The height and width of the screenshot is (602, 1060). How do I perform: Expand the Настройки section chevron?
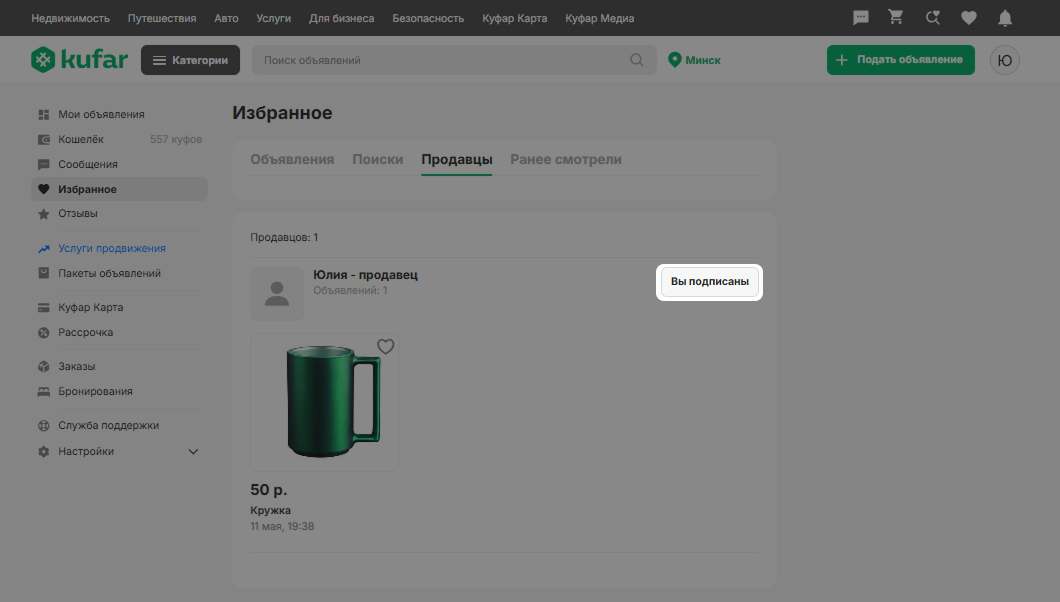[193, 451]
